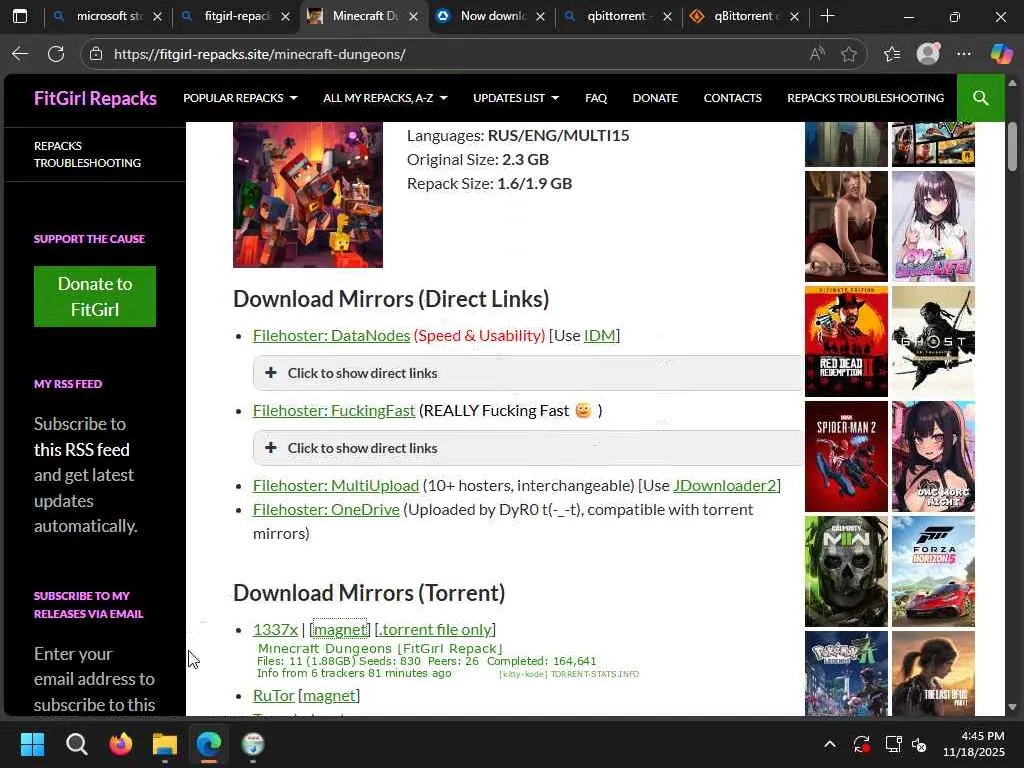Expand All My Repacks, A-Z menu

tap(385, 98)
